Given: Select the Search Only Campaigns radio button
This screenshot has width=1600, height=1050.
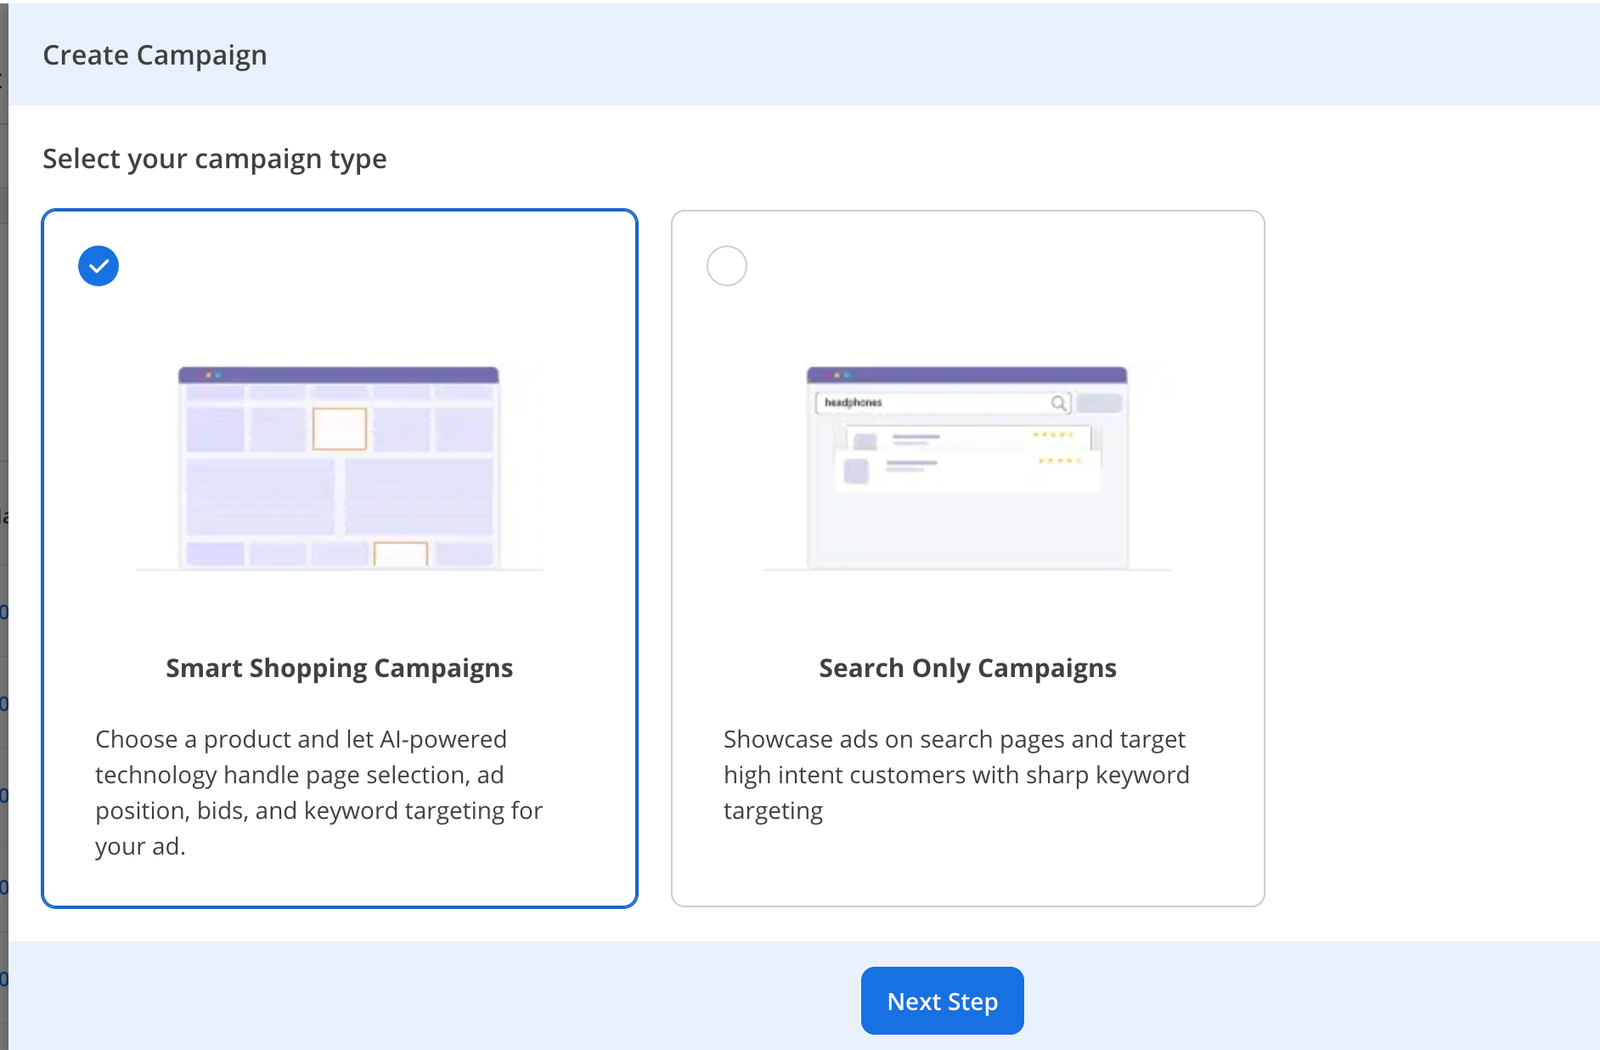Looking at the screenshot, I should (x=727, y=266).
